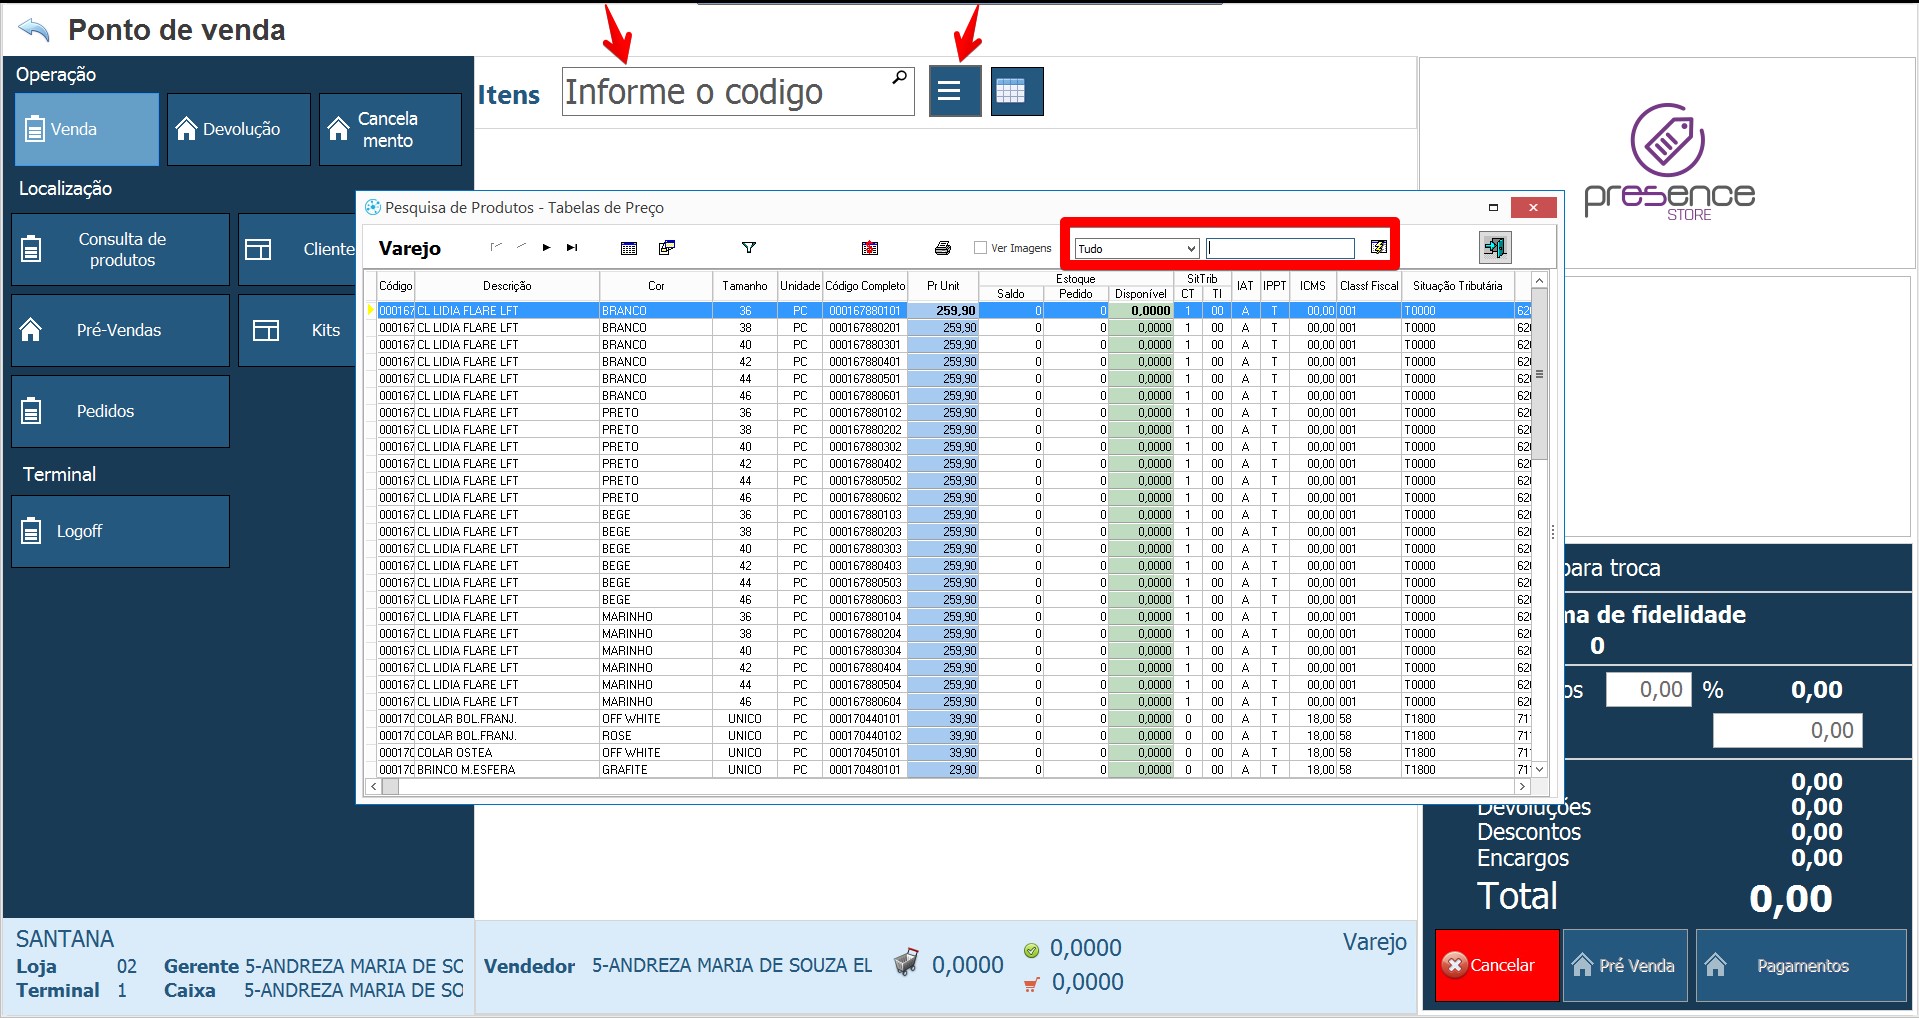The height and width of the screenshot is (1018, 1919).
Task: Open the Kits lookup
Action: [297, 330]
